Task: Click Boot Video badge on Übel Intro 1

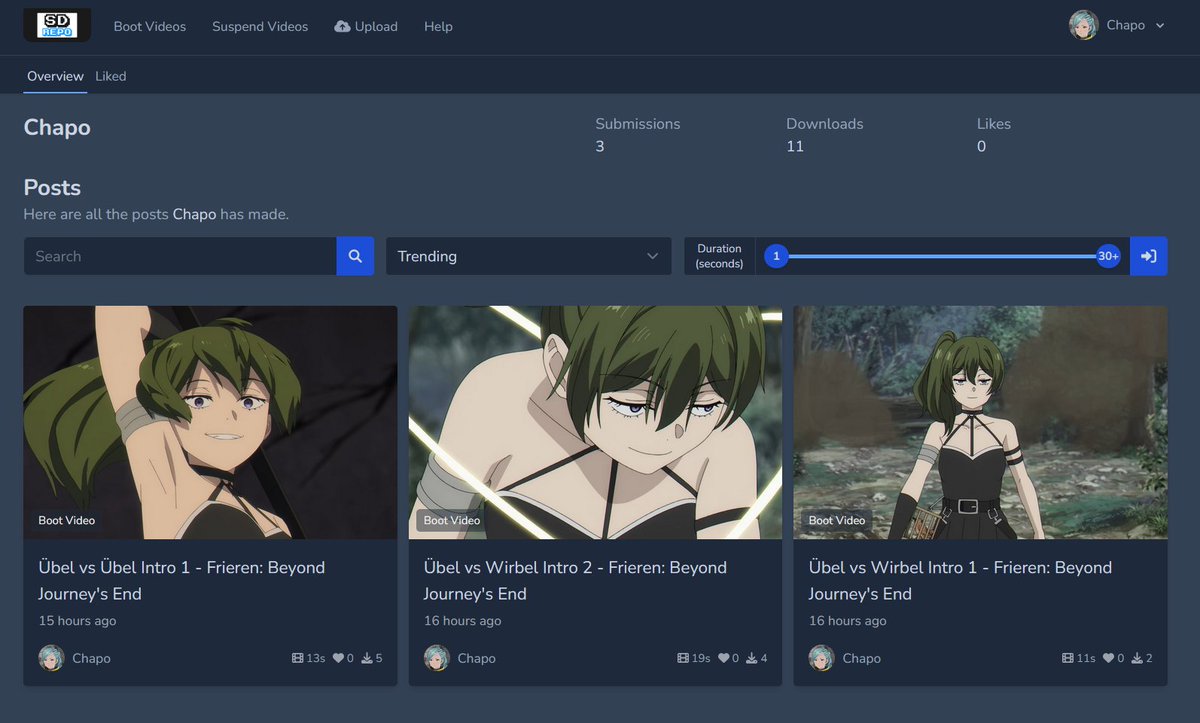Action: tap(67, 520)
